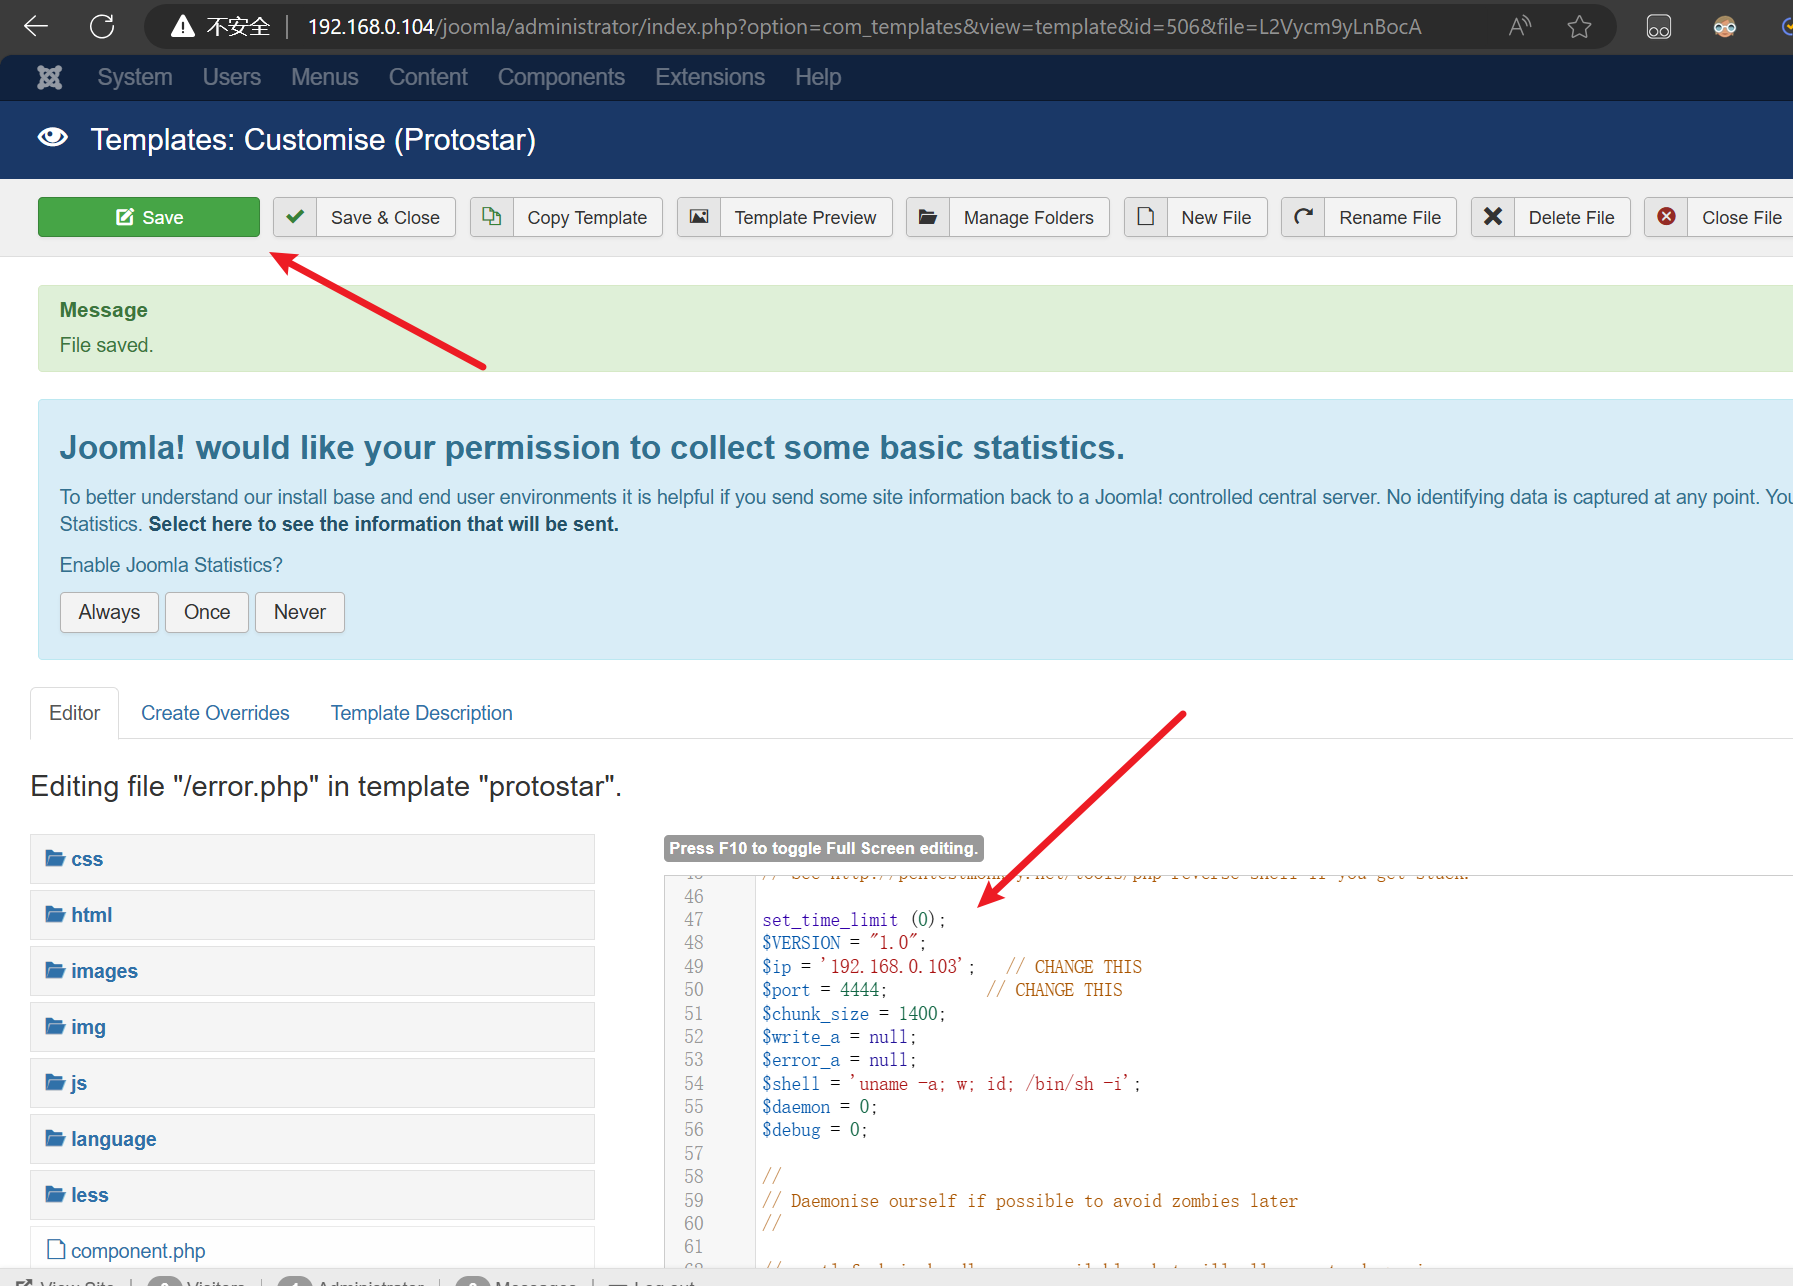Click the file icon next to component.php
1793x1286 pixels.
pos(56,1250)
